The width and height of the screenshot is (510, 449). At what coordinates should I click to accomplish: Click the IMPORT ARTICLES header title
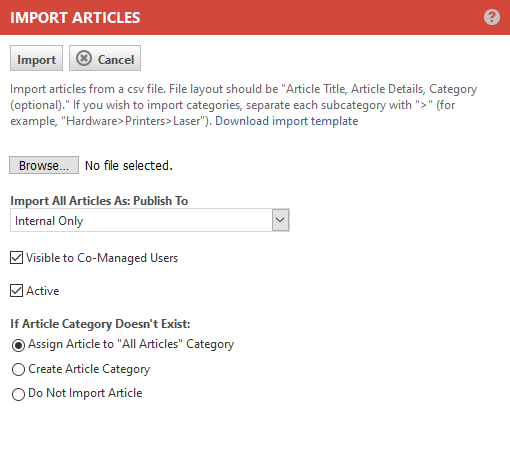75,17
